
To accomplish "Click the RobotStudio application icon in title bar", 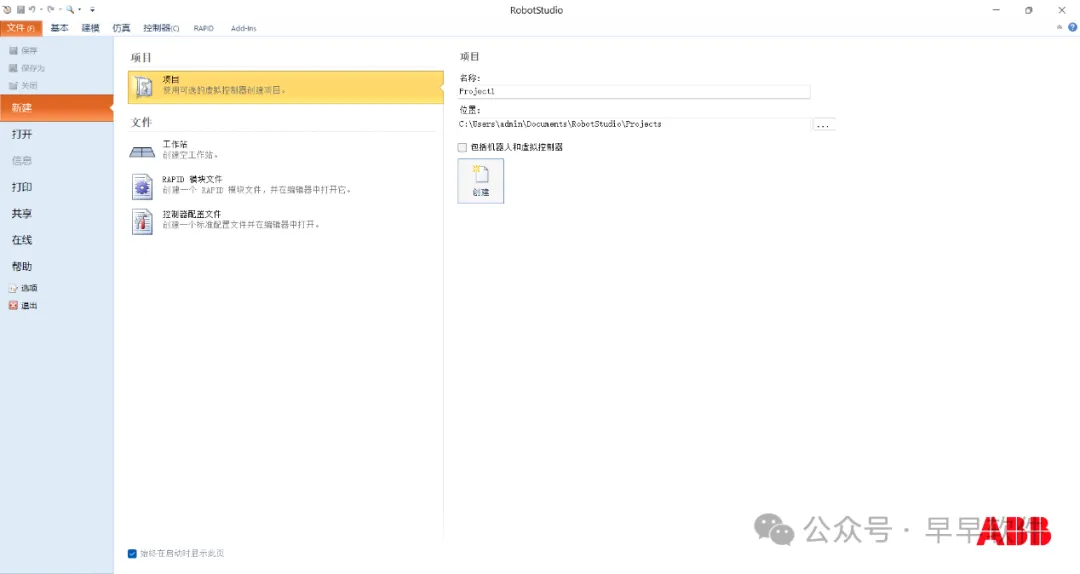I will (x=7, y=10).
